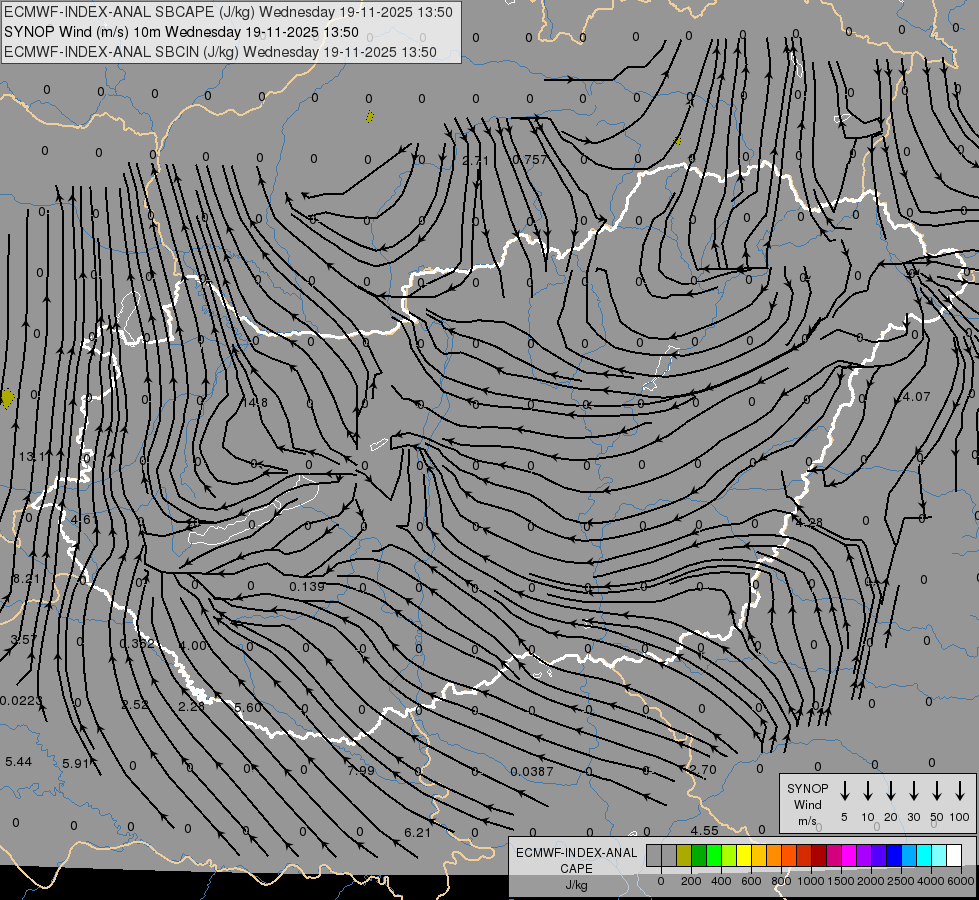This screenshot has width=979, height=900.
Task: Click the 0.139 value on the map
Action: pyautogui.click(x=307, y=586)
